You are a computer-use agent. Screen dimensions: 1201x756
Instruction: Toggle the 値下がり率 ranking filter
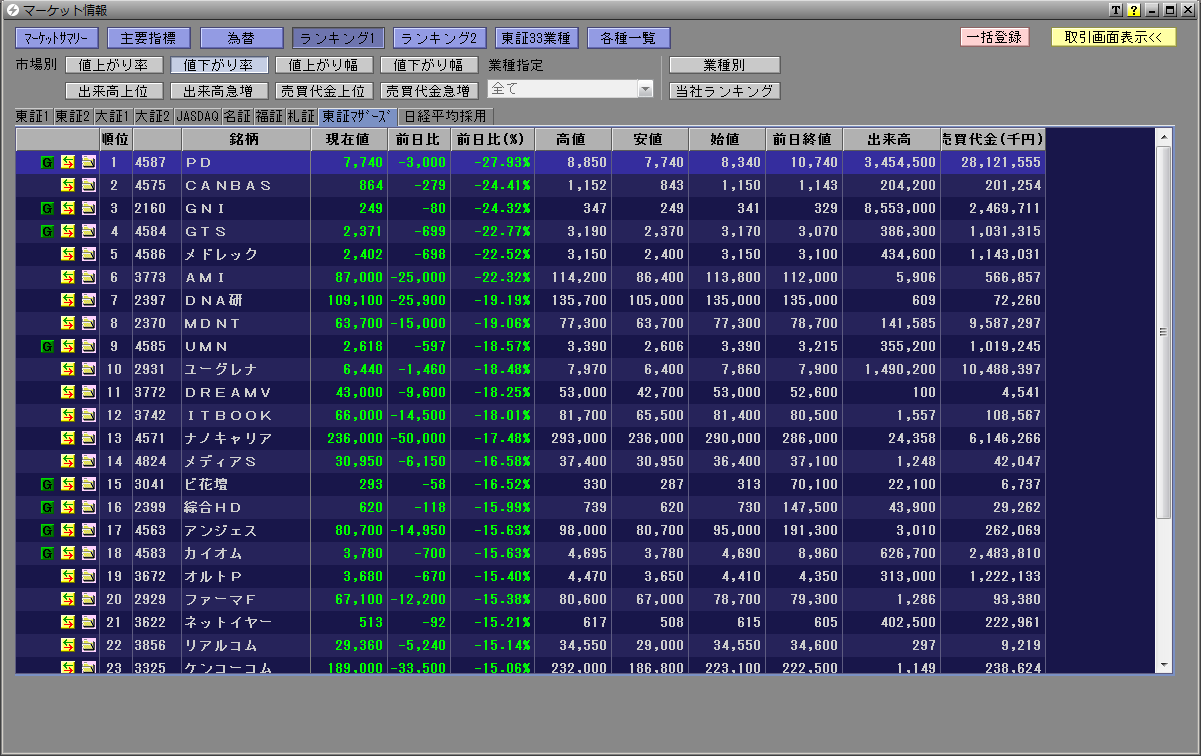(219, 65)
